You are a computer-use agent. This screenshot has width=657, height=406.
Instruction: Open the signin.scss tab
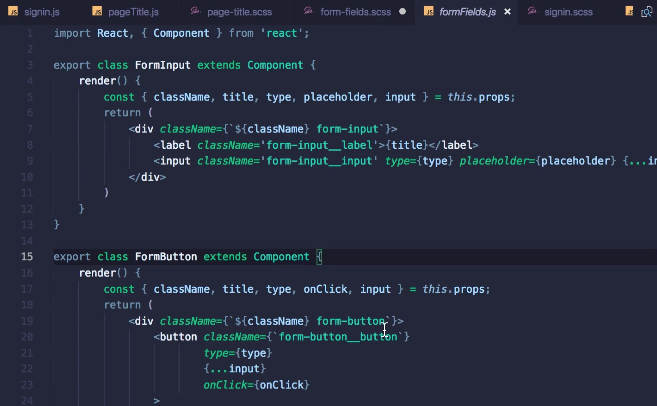click(568, 12)
